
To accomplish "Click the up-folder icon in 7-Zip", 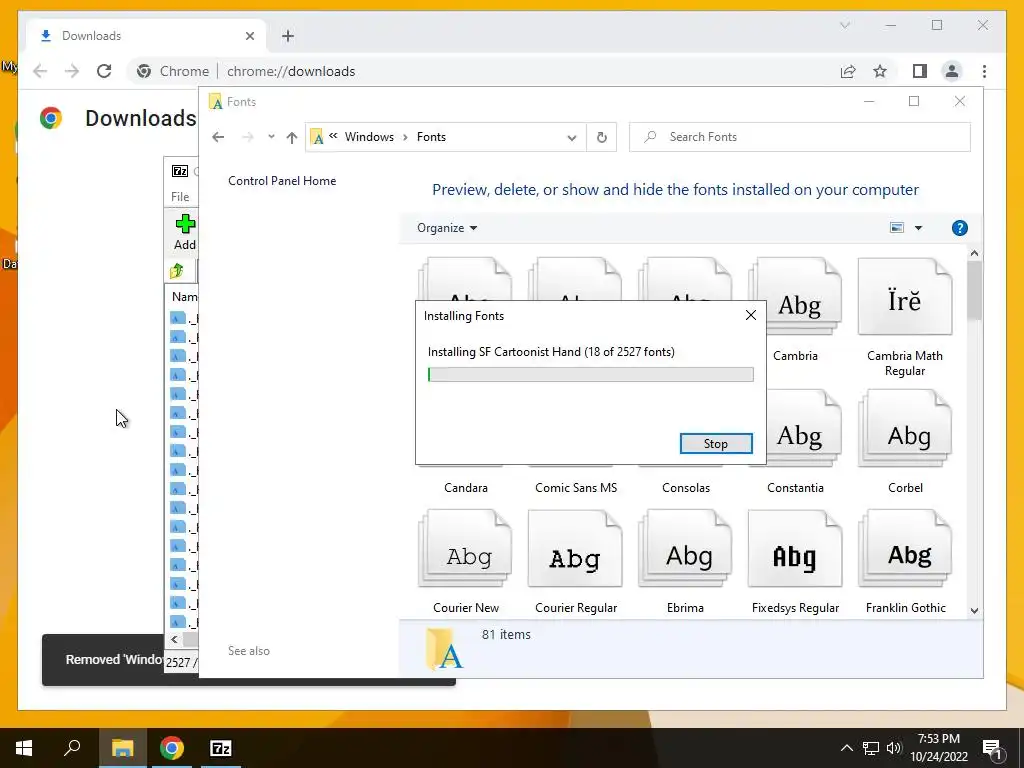I will click(x=176, y=270).
